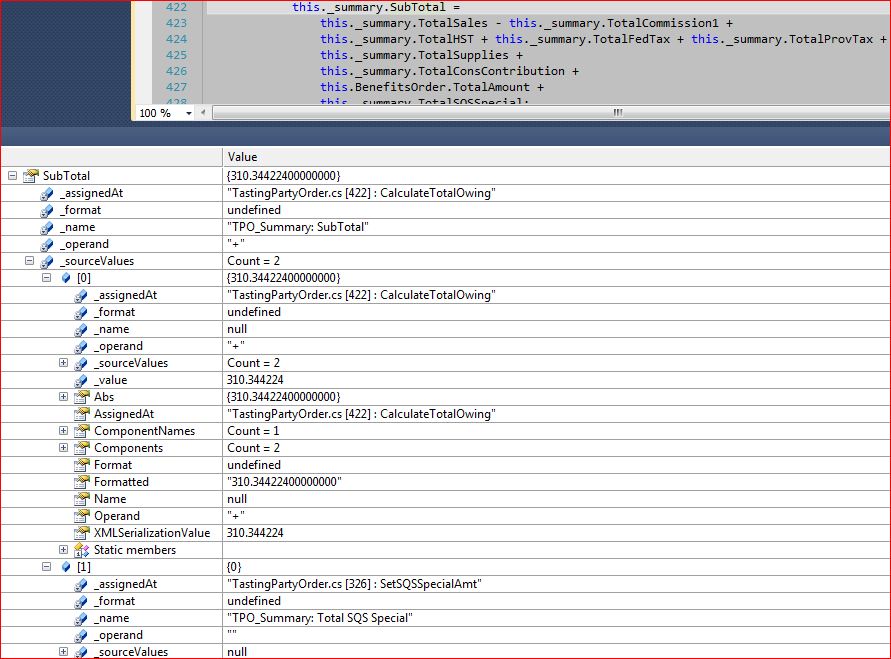Viewport: 891px width, 659px height.
Task: Open the 100 % zoom dropdown
Action: pos(191,113)
